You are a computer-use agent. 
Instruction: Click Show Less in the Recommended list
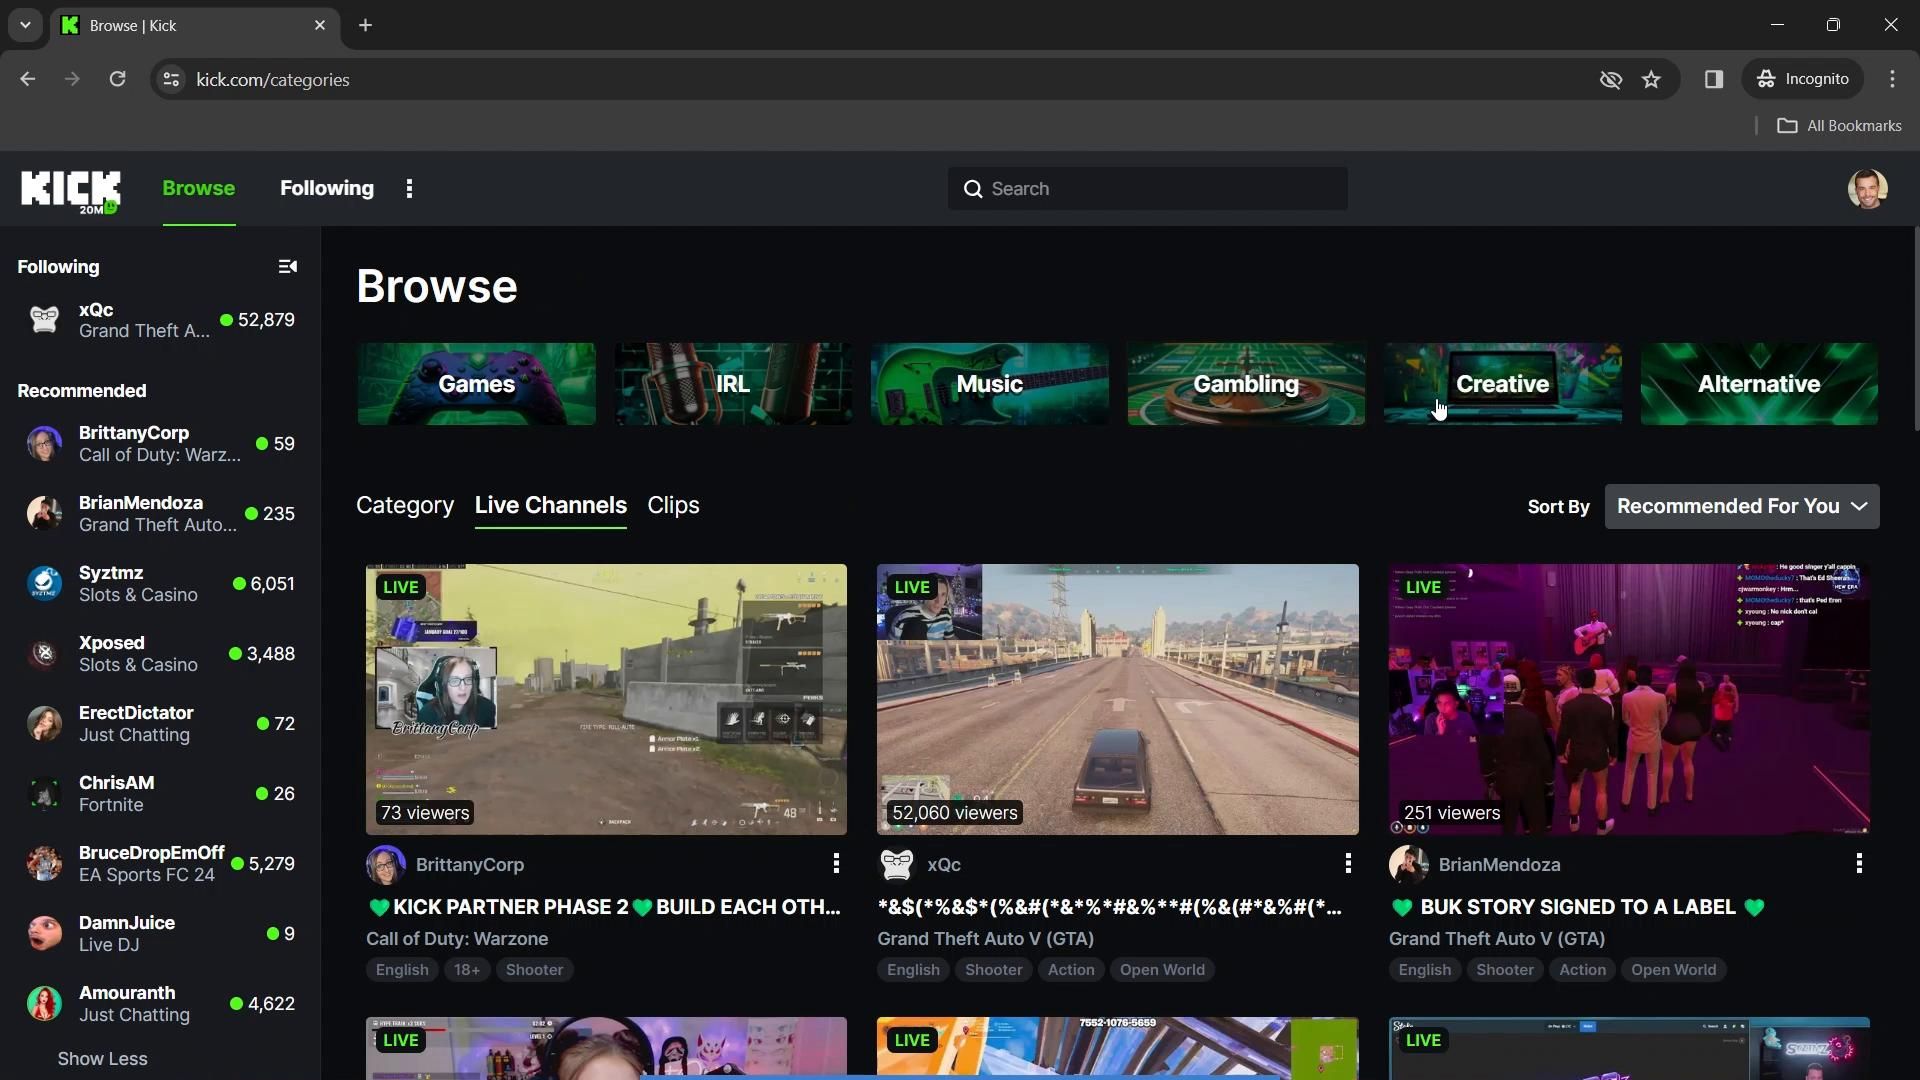coord(102,1059)
